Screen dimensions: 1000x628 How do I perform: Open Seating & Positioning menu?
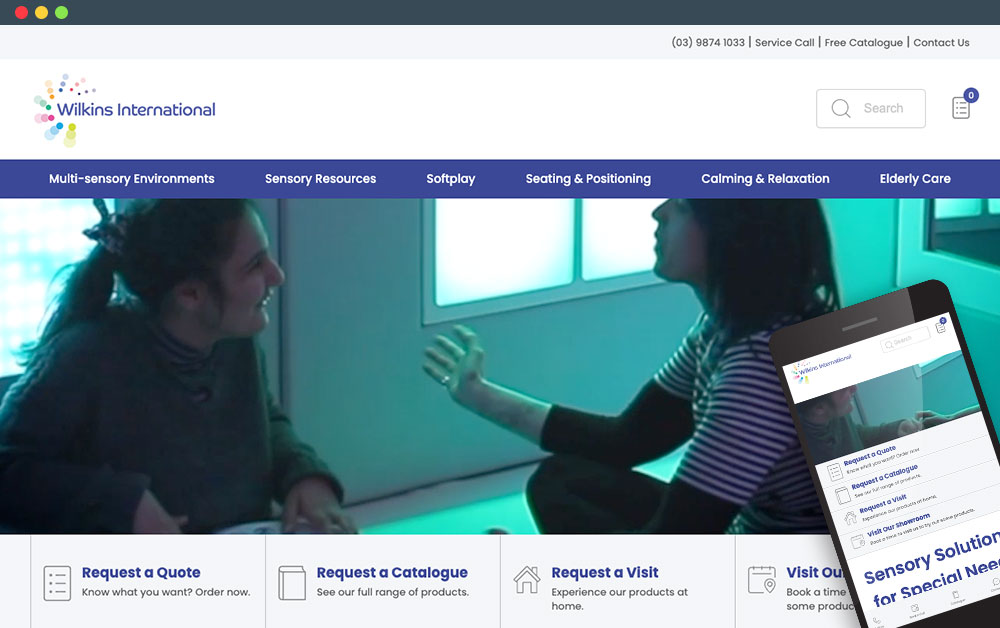(588, 179)
